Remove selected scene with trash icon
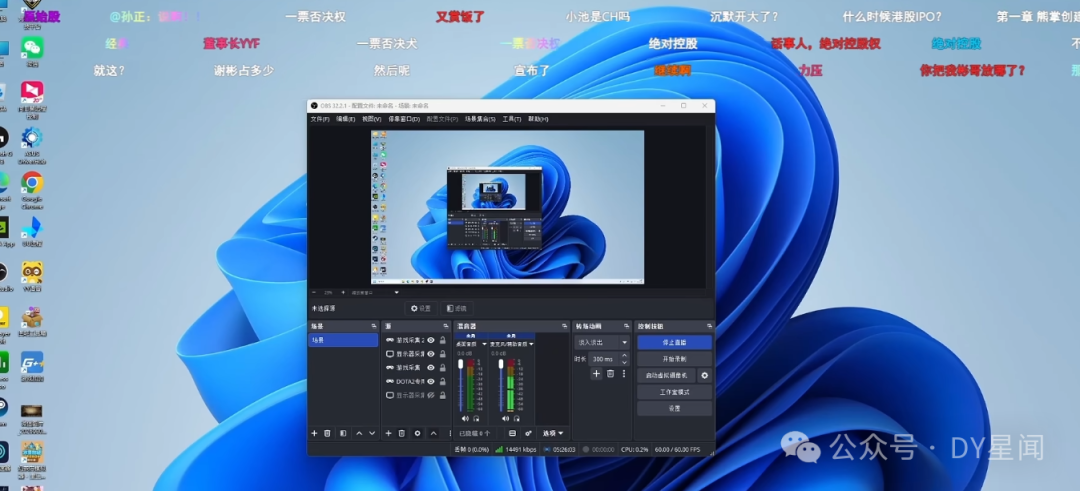This screenshot has width=1080, height=491. (x=327, y=433)
